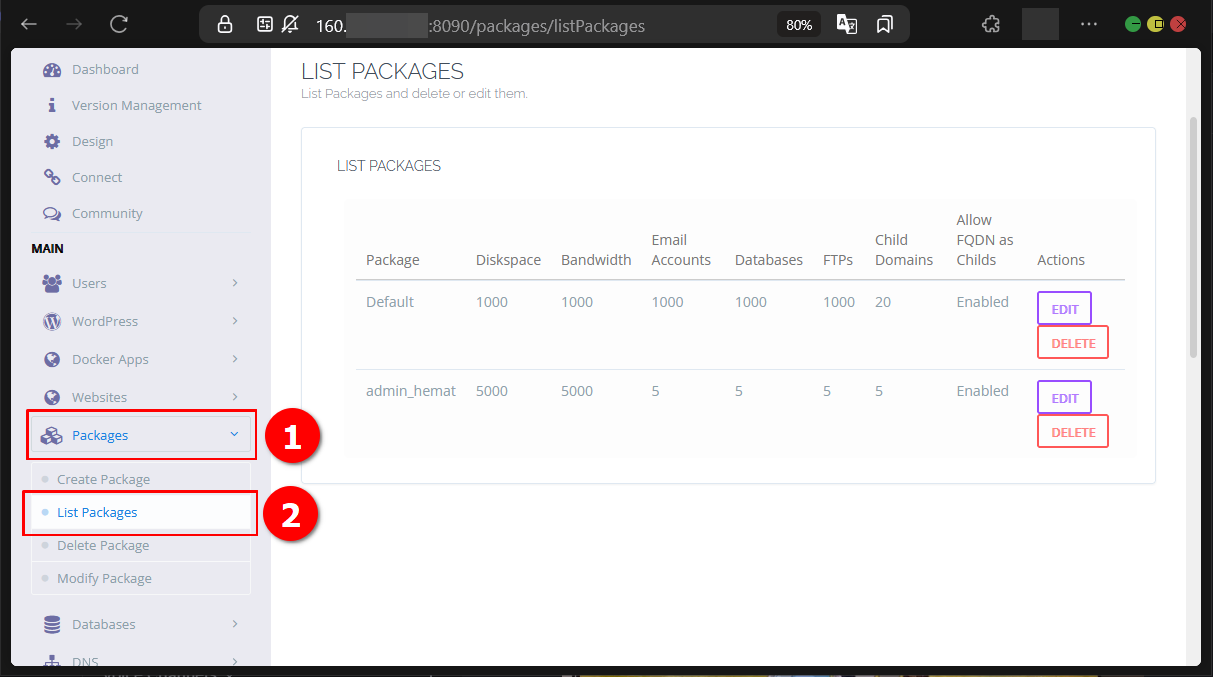Click the 80% zoom level indicator
The height and width of the screenshot is (677, 1213).
[799, 25]
